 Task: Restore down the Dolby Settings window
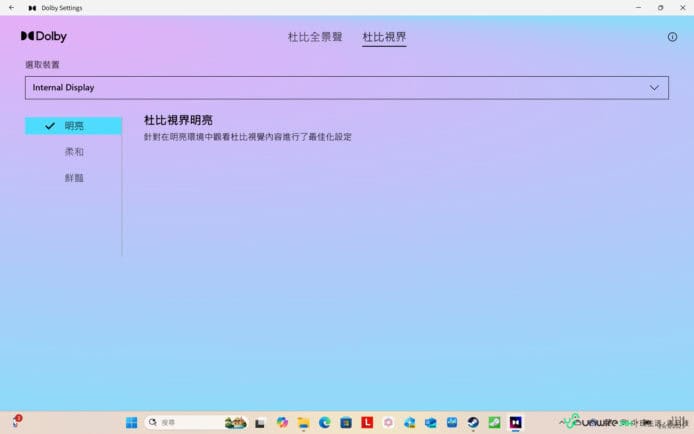click(x=660, y=8)
